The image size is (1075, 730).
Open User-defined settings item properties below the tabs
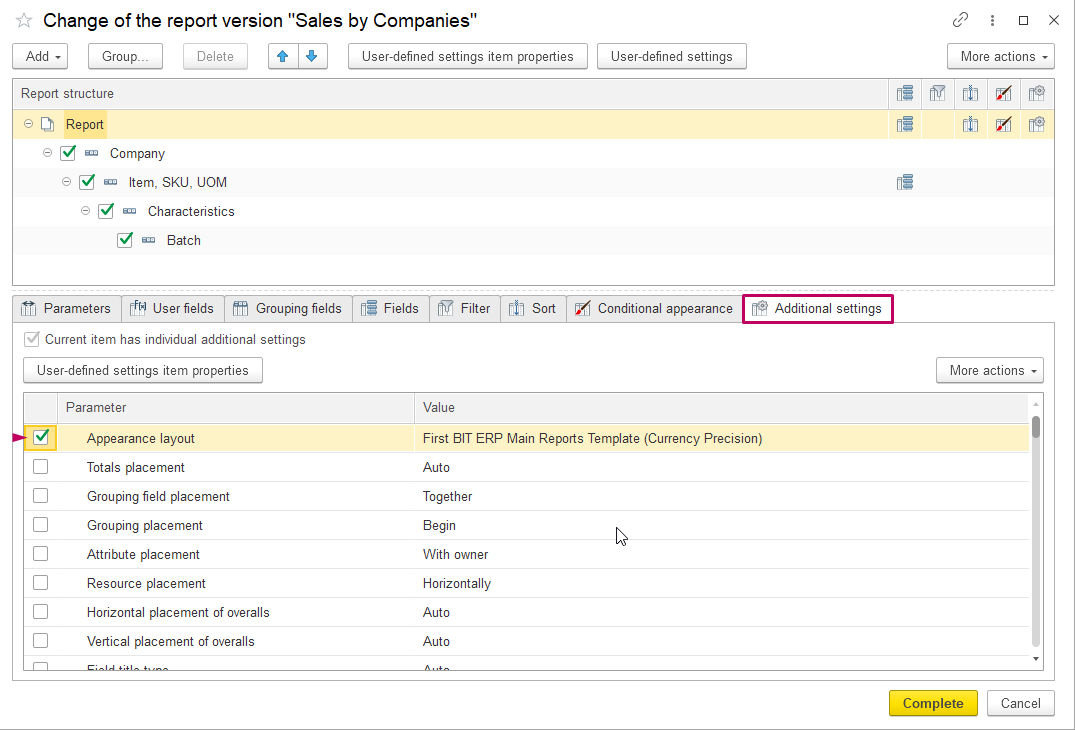[143, 370]
